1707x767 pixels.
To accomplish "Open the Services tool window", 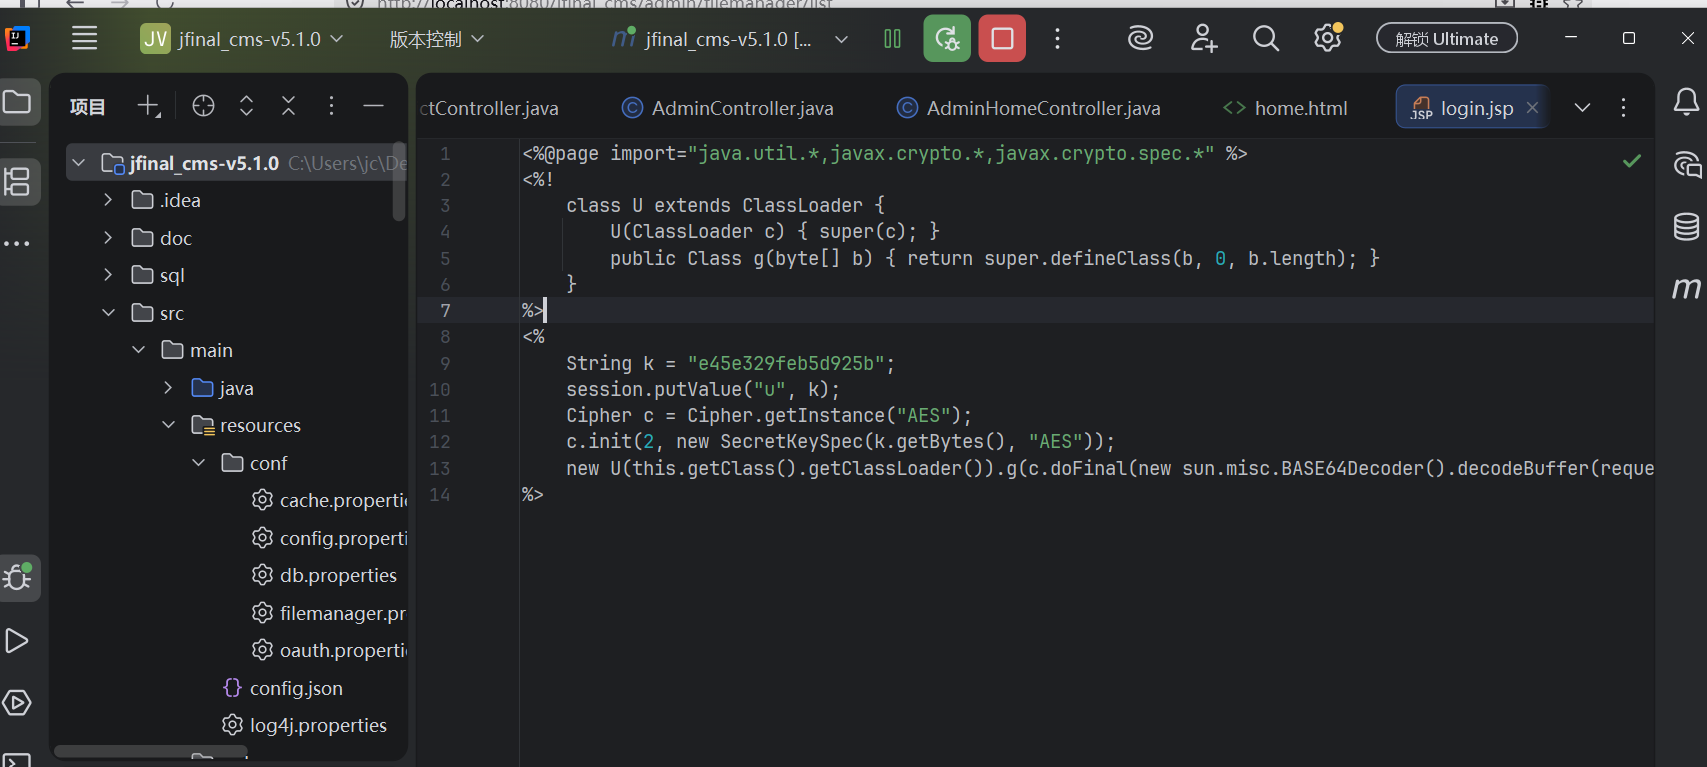I will [17, 703].
